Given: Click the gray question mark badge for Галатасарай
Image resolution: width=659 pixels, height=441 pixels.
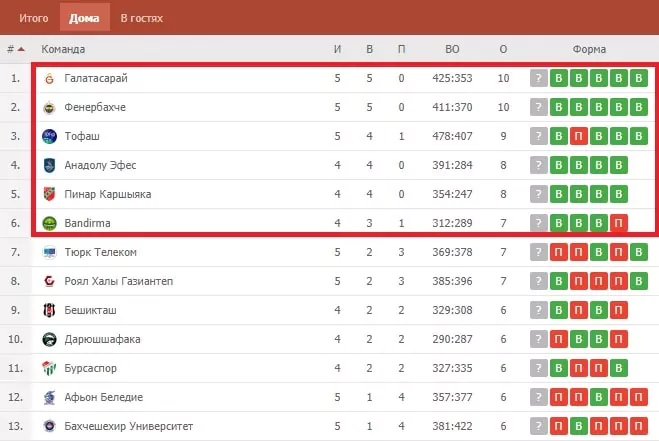Looking at the screenshot, I should coord(538,78).
